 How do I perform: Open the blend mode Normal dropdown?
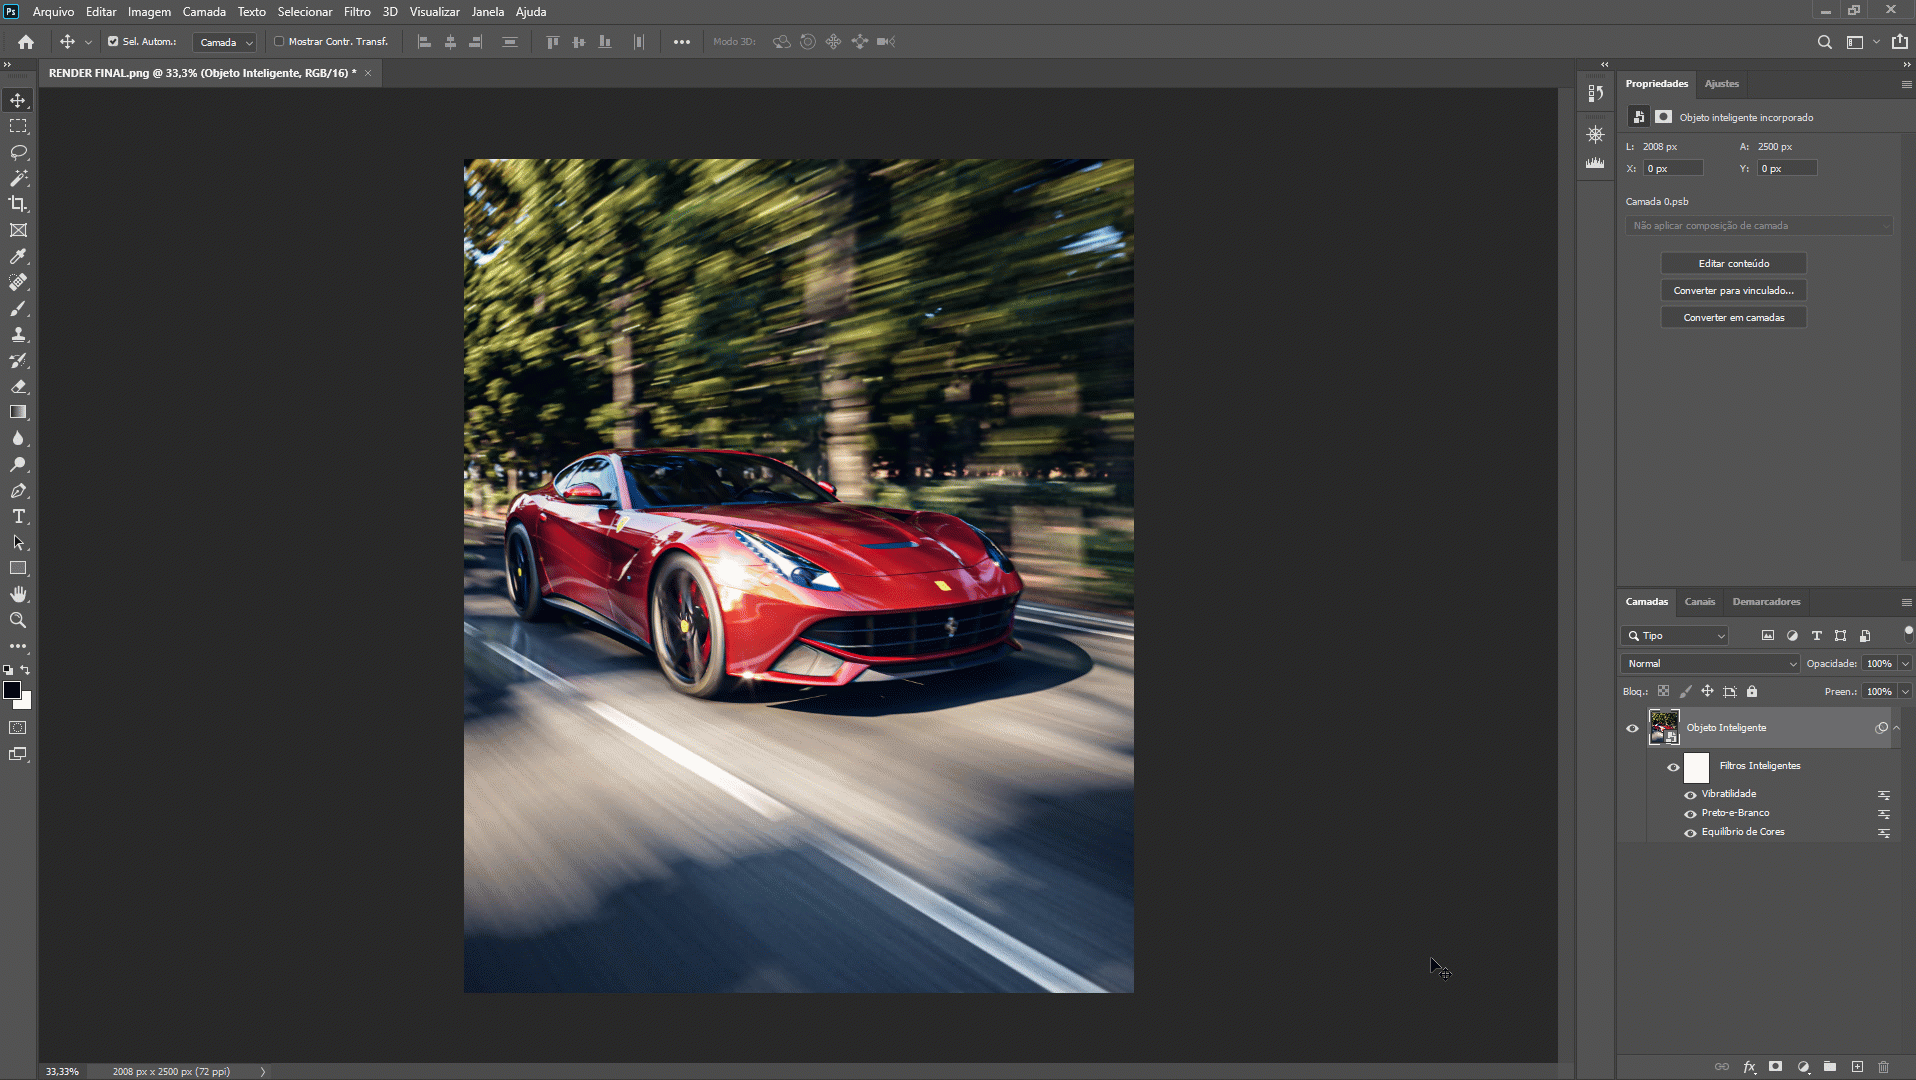pyautogui.click(x=1710, y=664)
